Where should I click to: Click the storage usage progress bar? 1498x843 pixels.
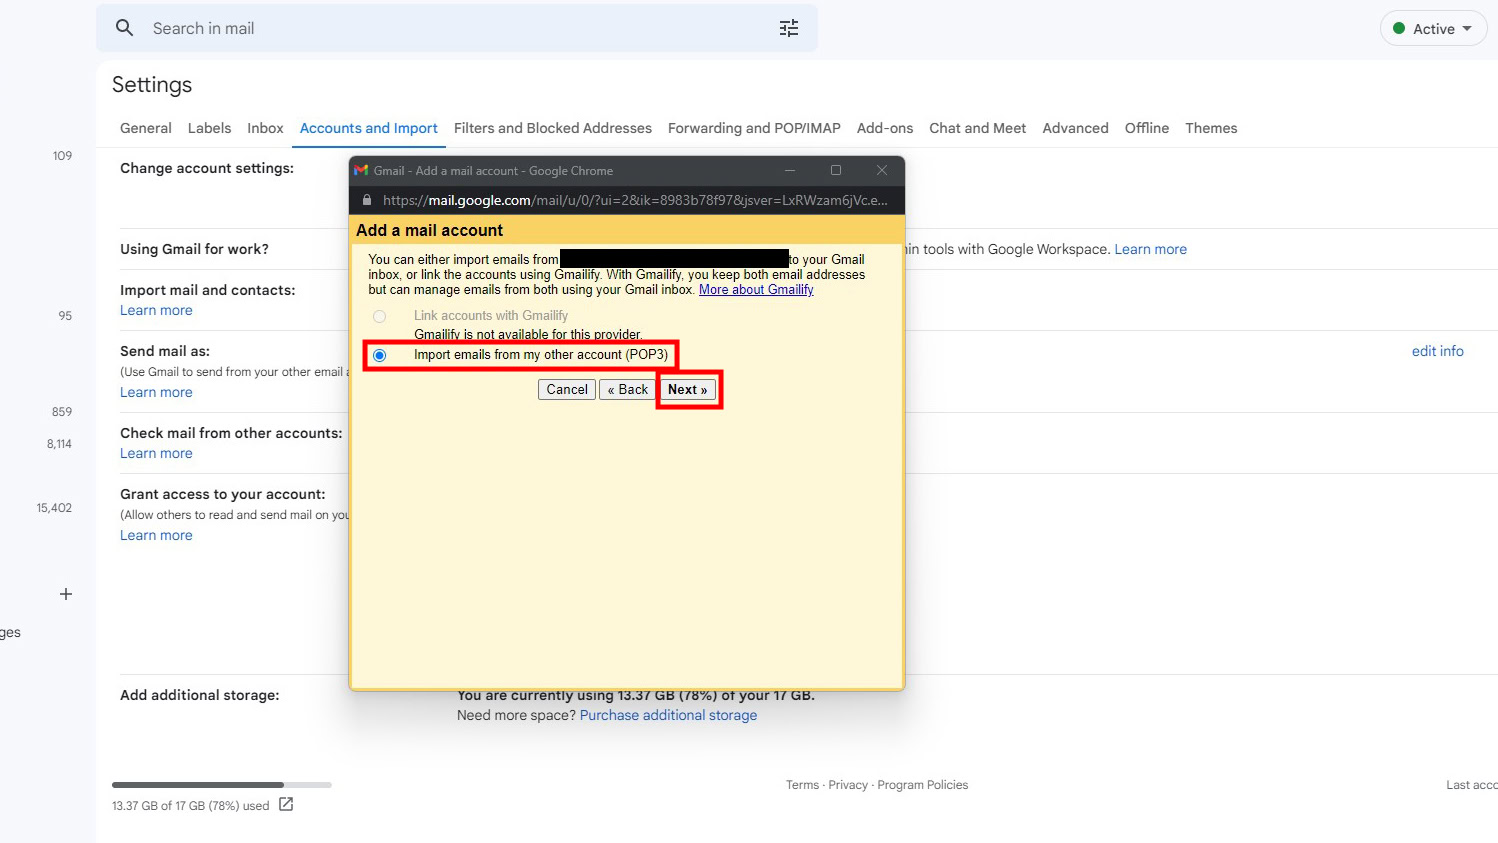[221, 785]
